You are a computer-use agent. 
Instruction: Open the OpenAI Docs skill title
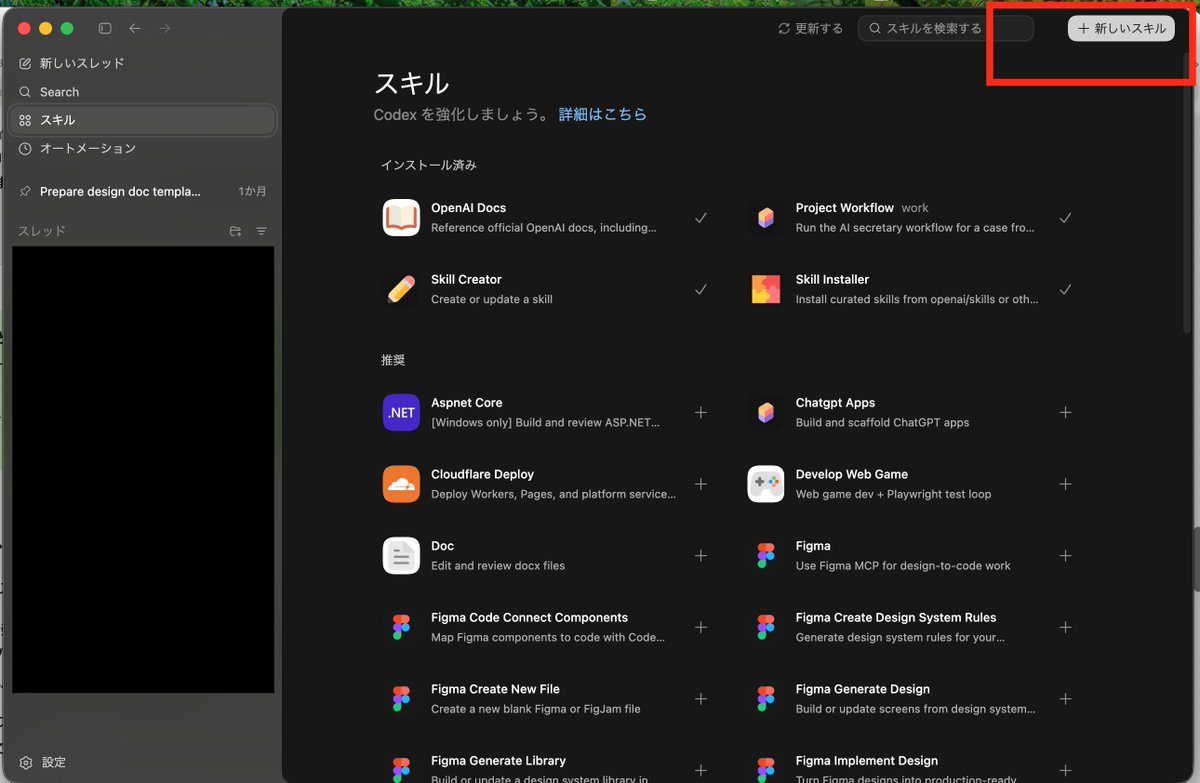click(468, 208)
